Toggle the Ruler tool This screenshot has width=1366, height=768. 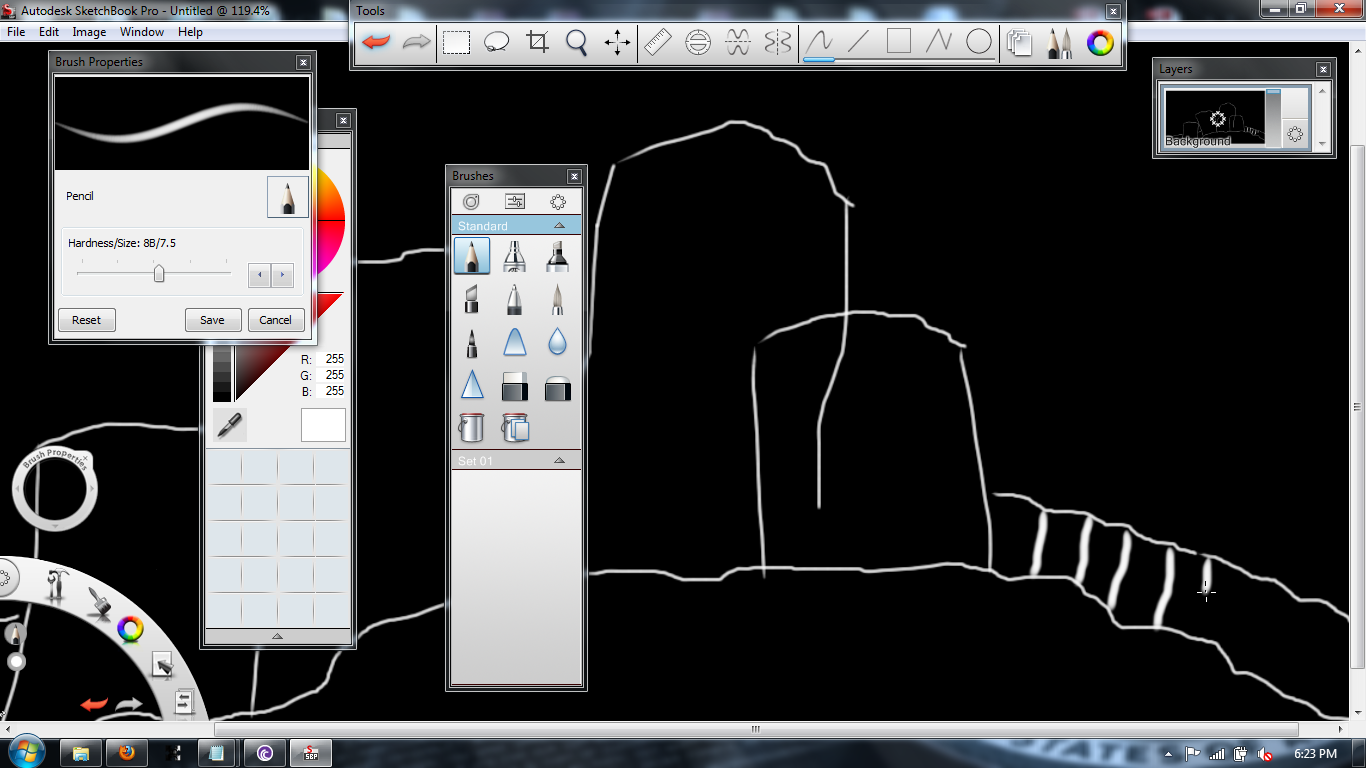657,43
